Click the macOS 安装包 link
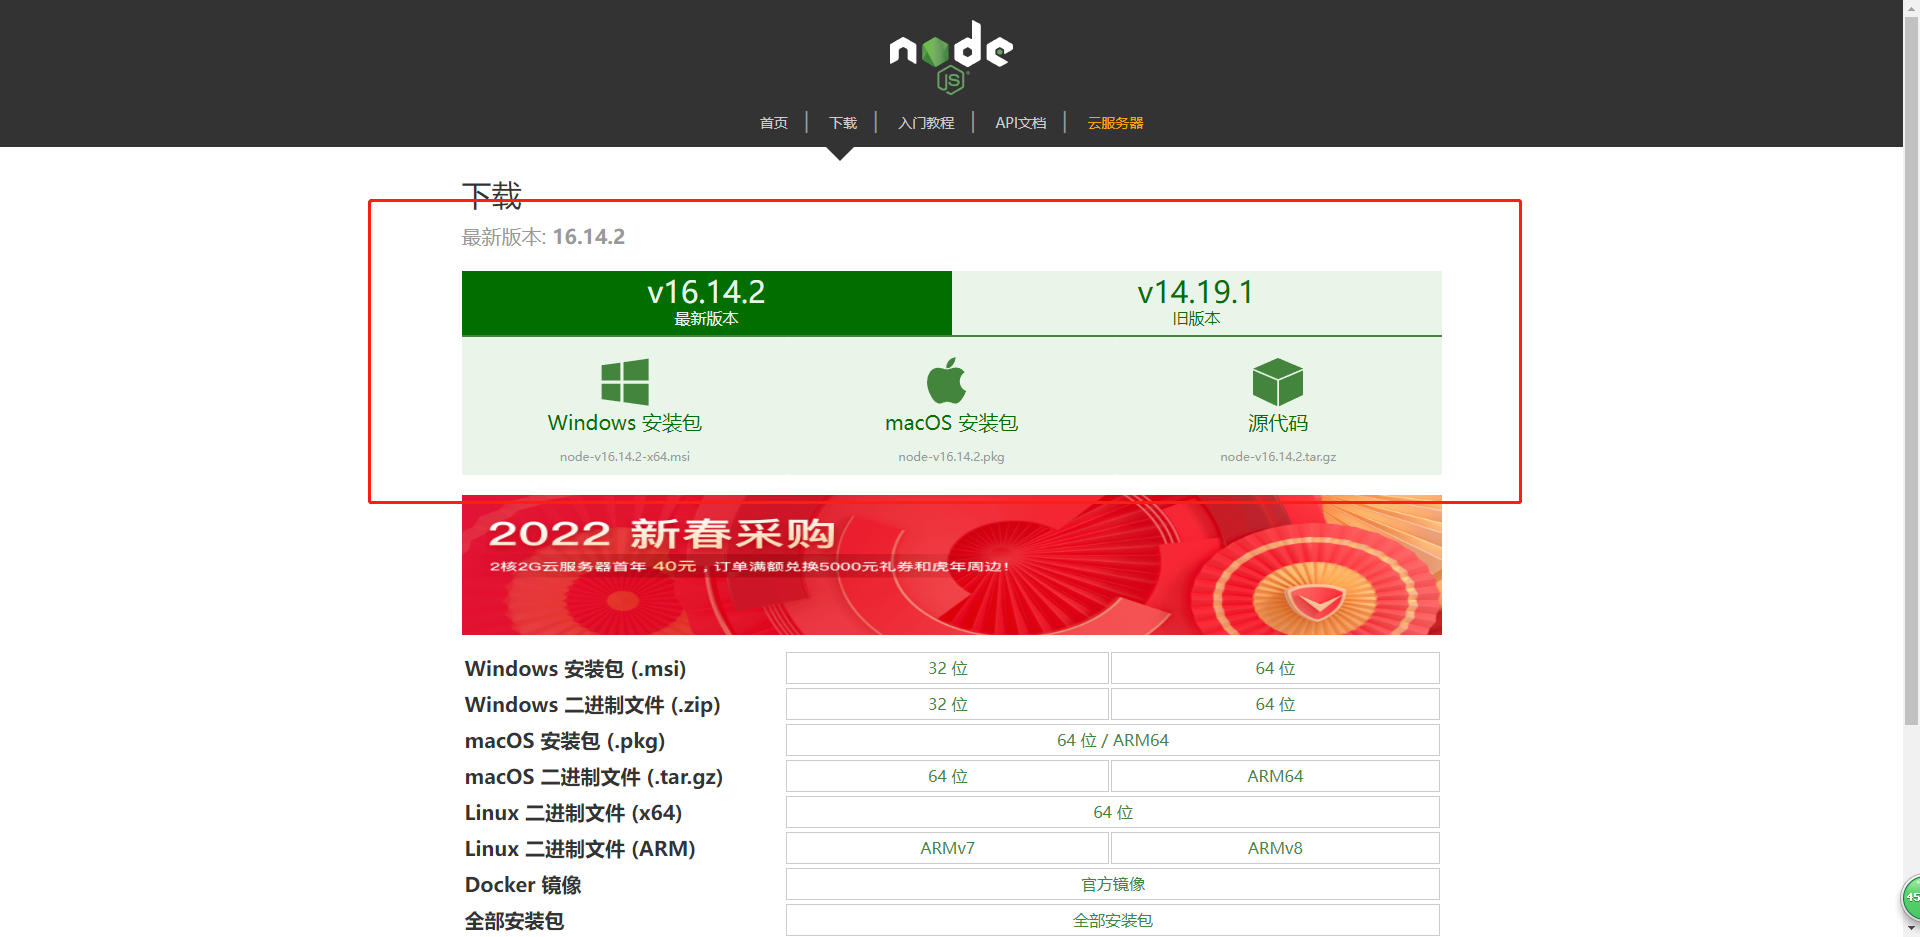 [951, 423]
